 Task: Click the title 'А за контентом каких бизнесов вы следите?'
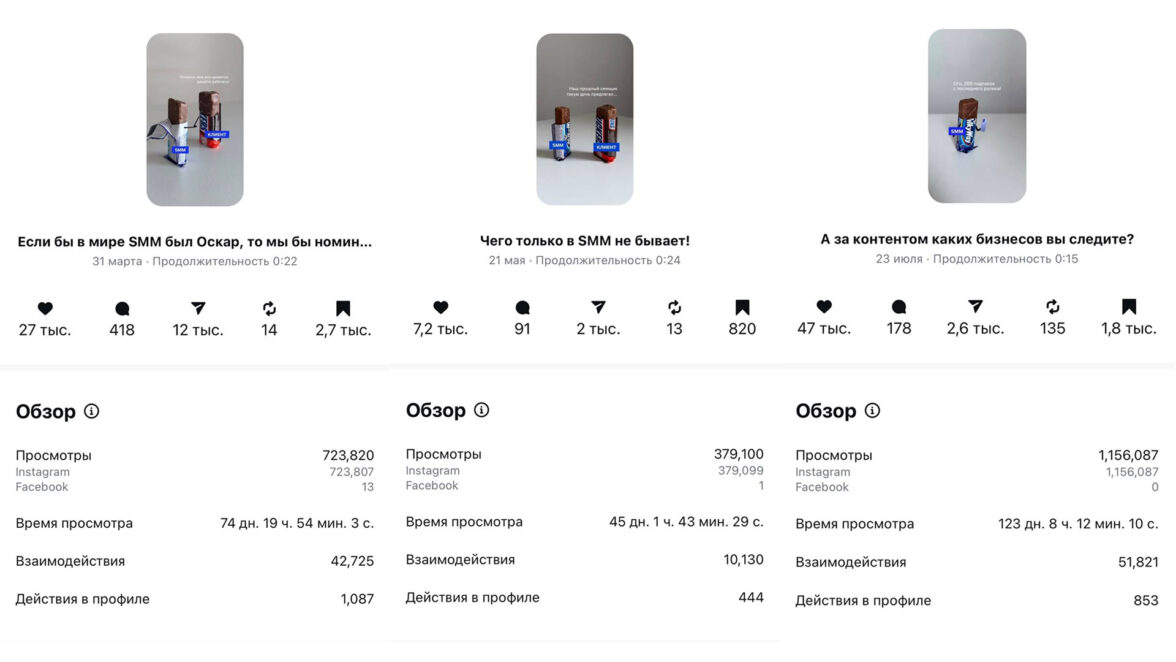click(x=977, y=239)
